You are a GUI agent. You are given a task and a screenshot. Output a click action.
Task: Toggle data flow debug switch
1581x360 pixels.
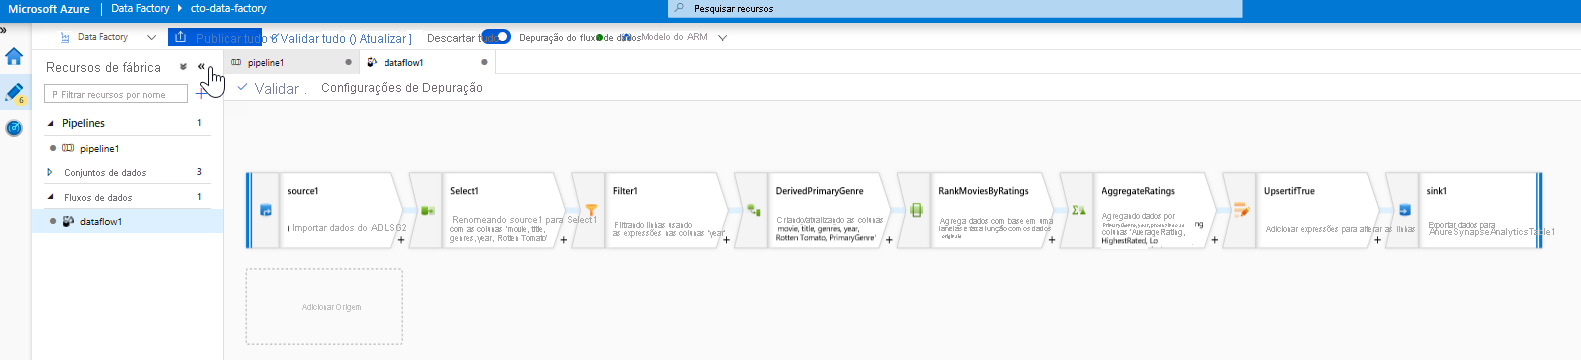496,37
